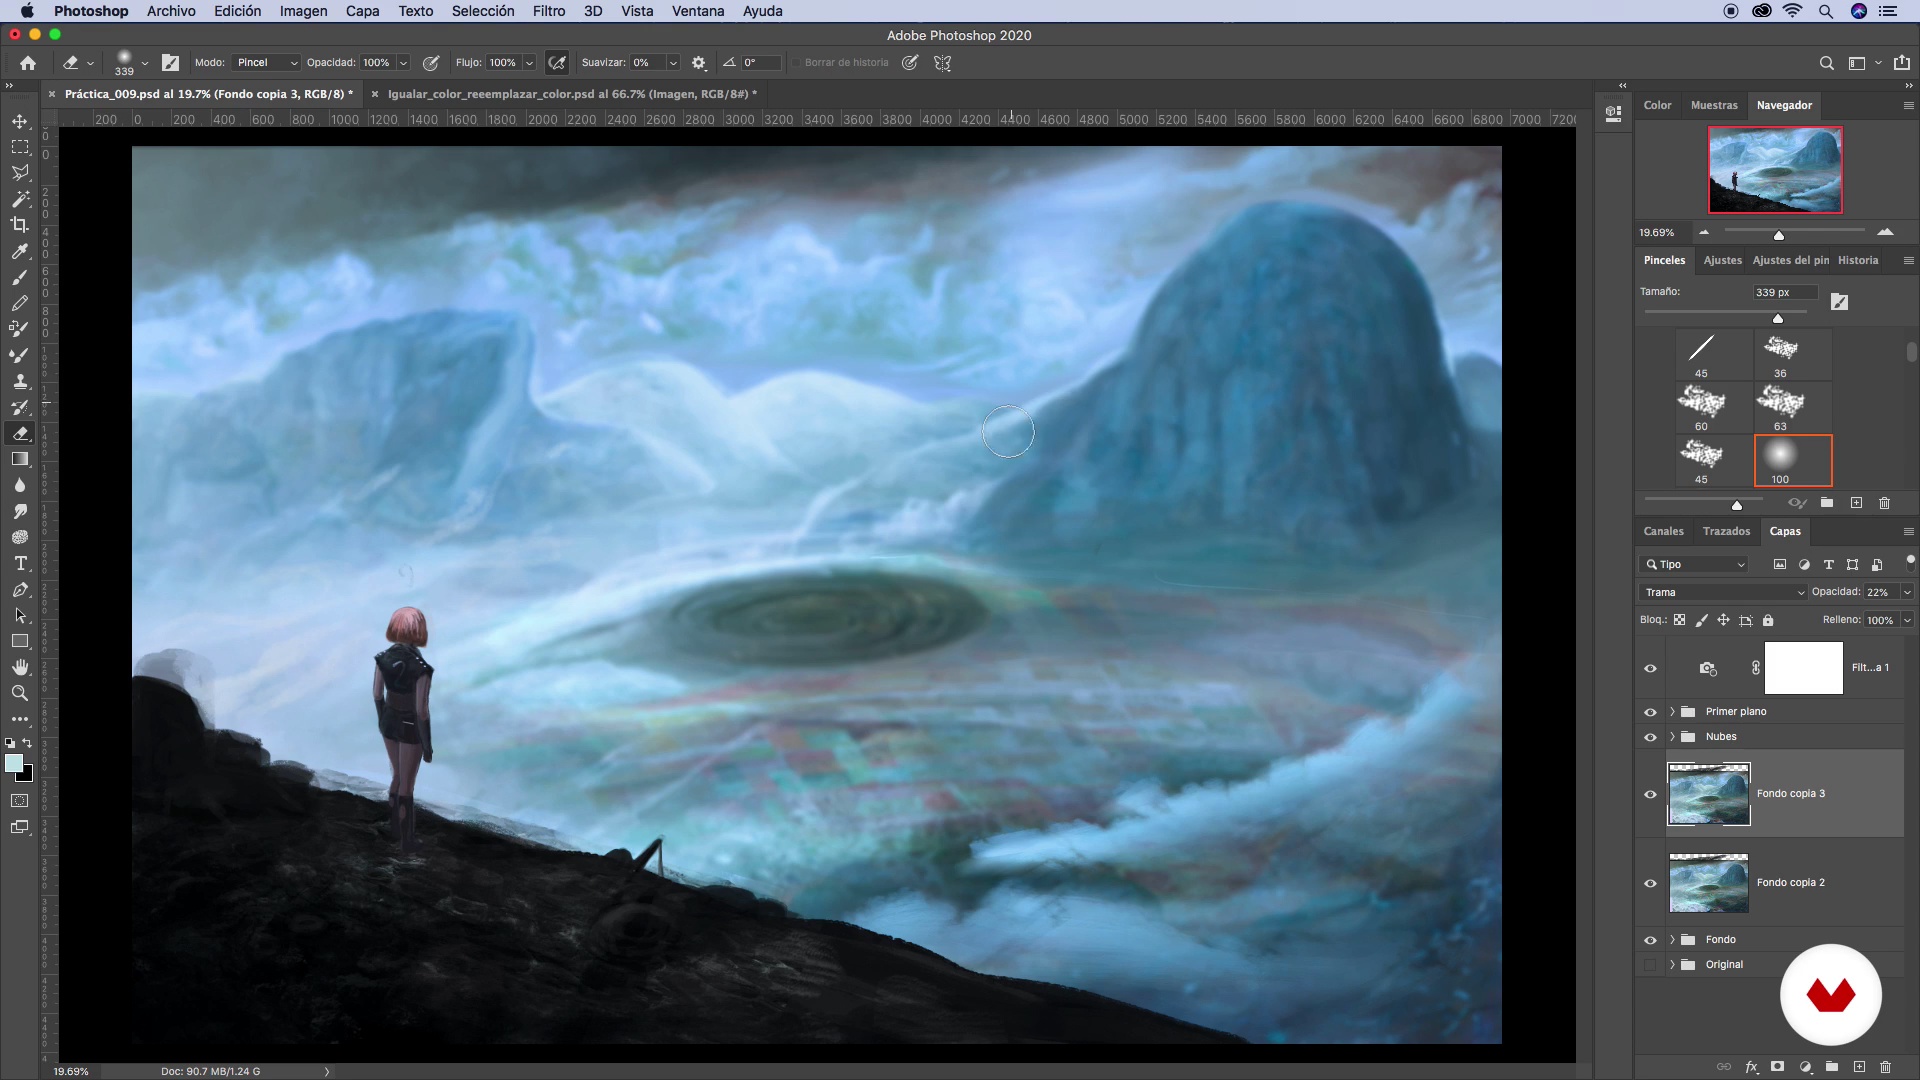Select the Crop tool
Image resolution: width=1920 pixels, height=1080 pixels.
[x=20, y=225]
